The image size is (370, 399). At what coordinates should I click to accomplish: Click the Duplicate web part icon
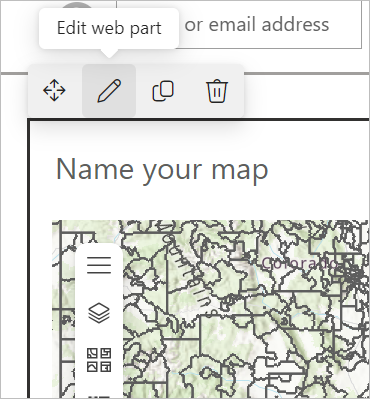click(x=163, y=91)
